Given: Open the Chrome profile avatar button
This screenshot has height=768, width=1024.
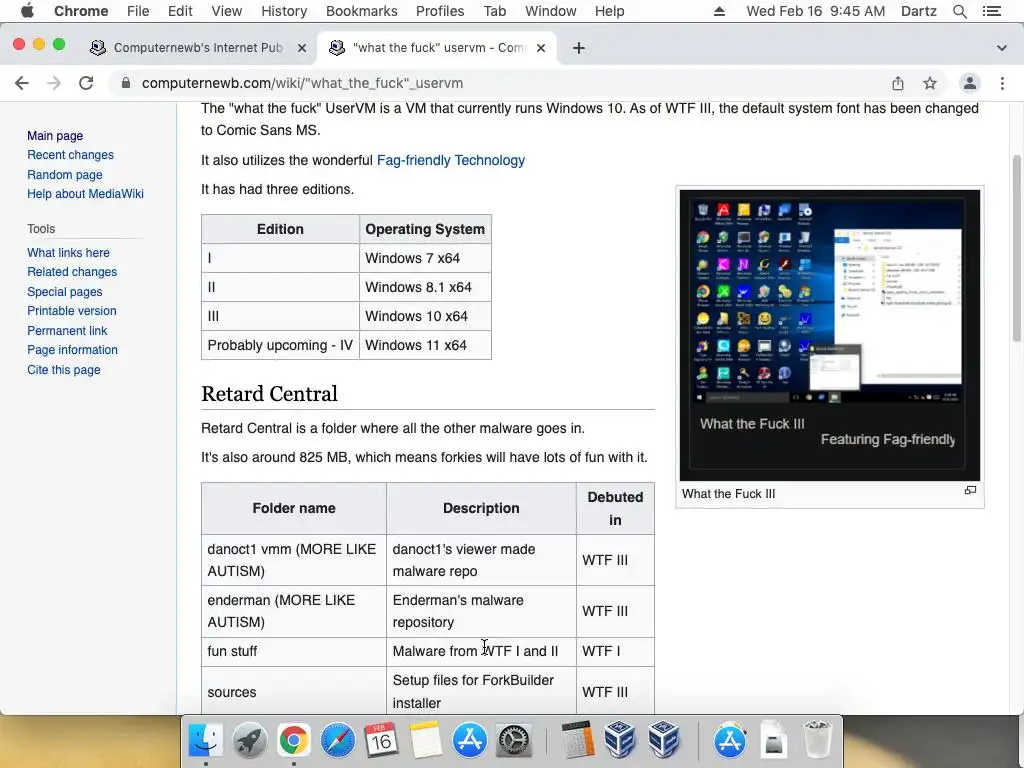Looking at the screenshot, I should click(x=970, y=83).
